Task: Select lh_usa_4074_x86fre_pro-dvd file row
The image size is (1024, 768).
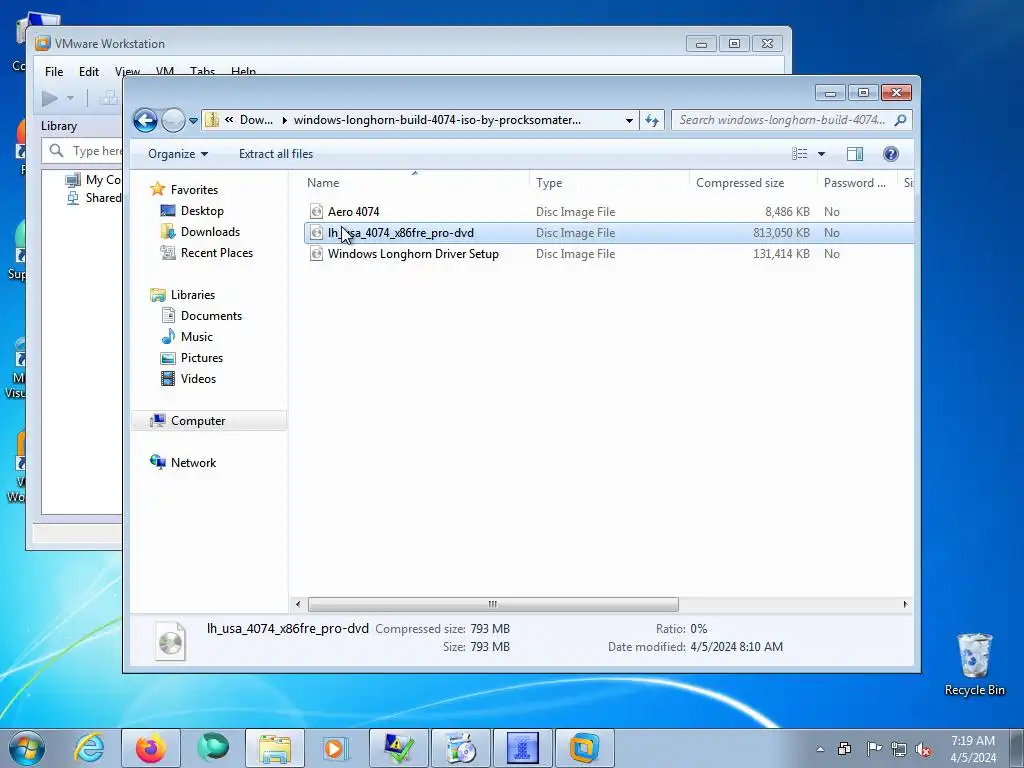Action: click(609, 233)
